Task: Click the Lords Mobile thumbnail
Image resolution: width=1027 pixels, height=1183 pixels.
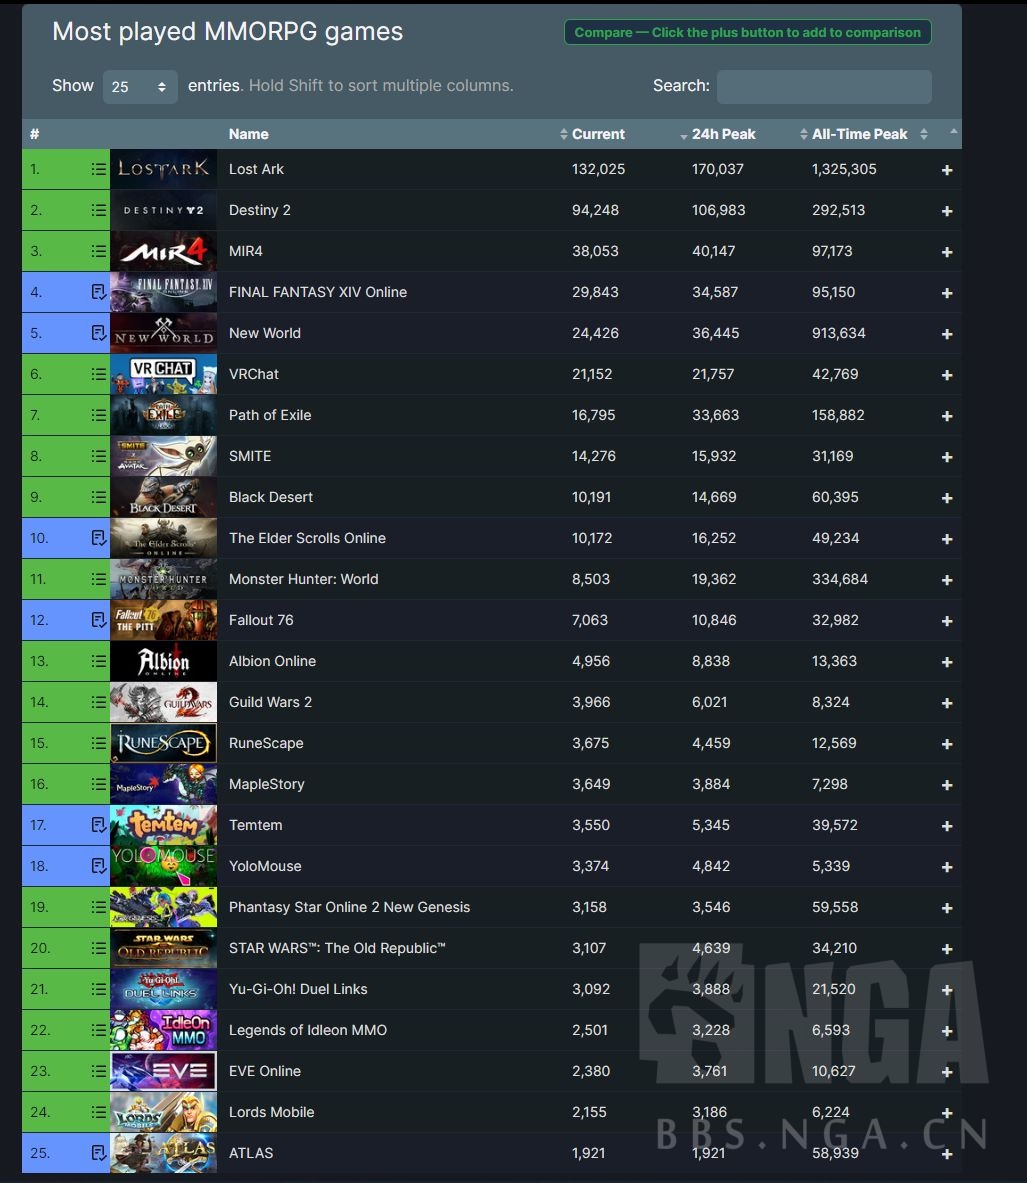Action: (163, 1112)
